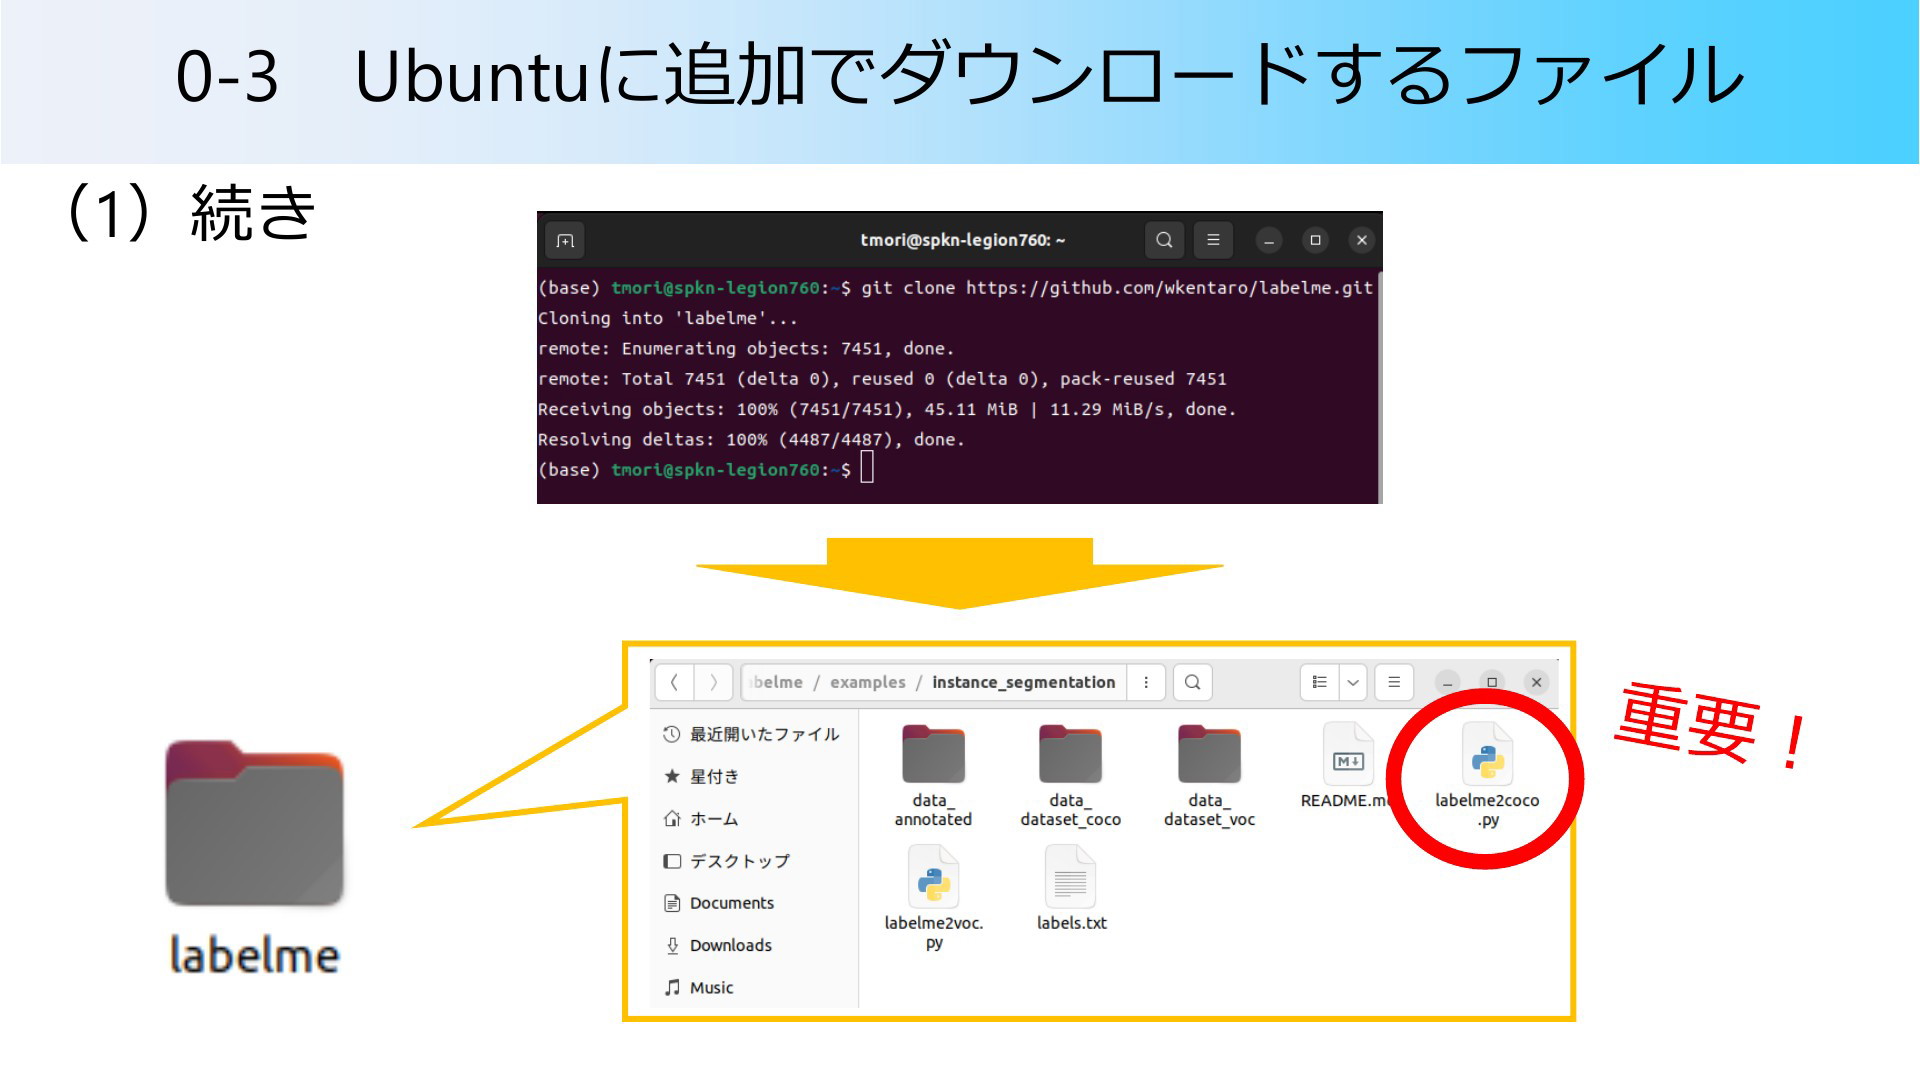Image resolution: width=1920 pixels, height=1080 pixels.
Task: Click "Cloning into 'labelme'..." terminal line
Action: tap(668, 318)
